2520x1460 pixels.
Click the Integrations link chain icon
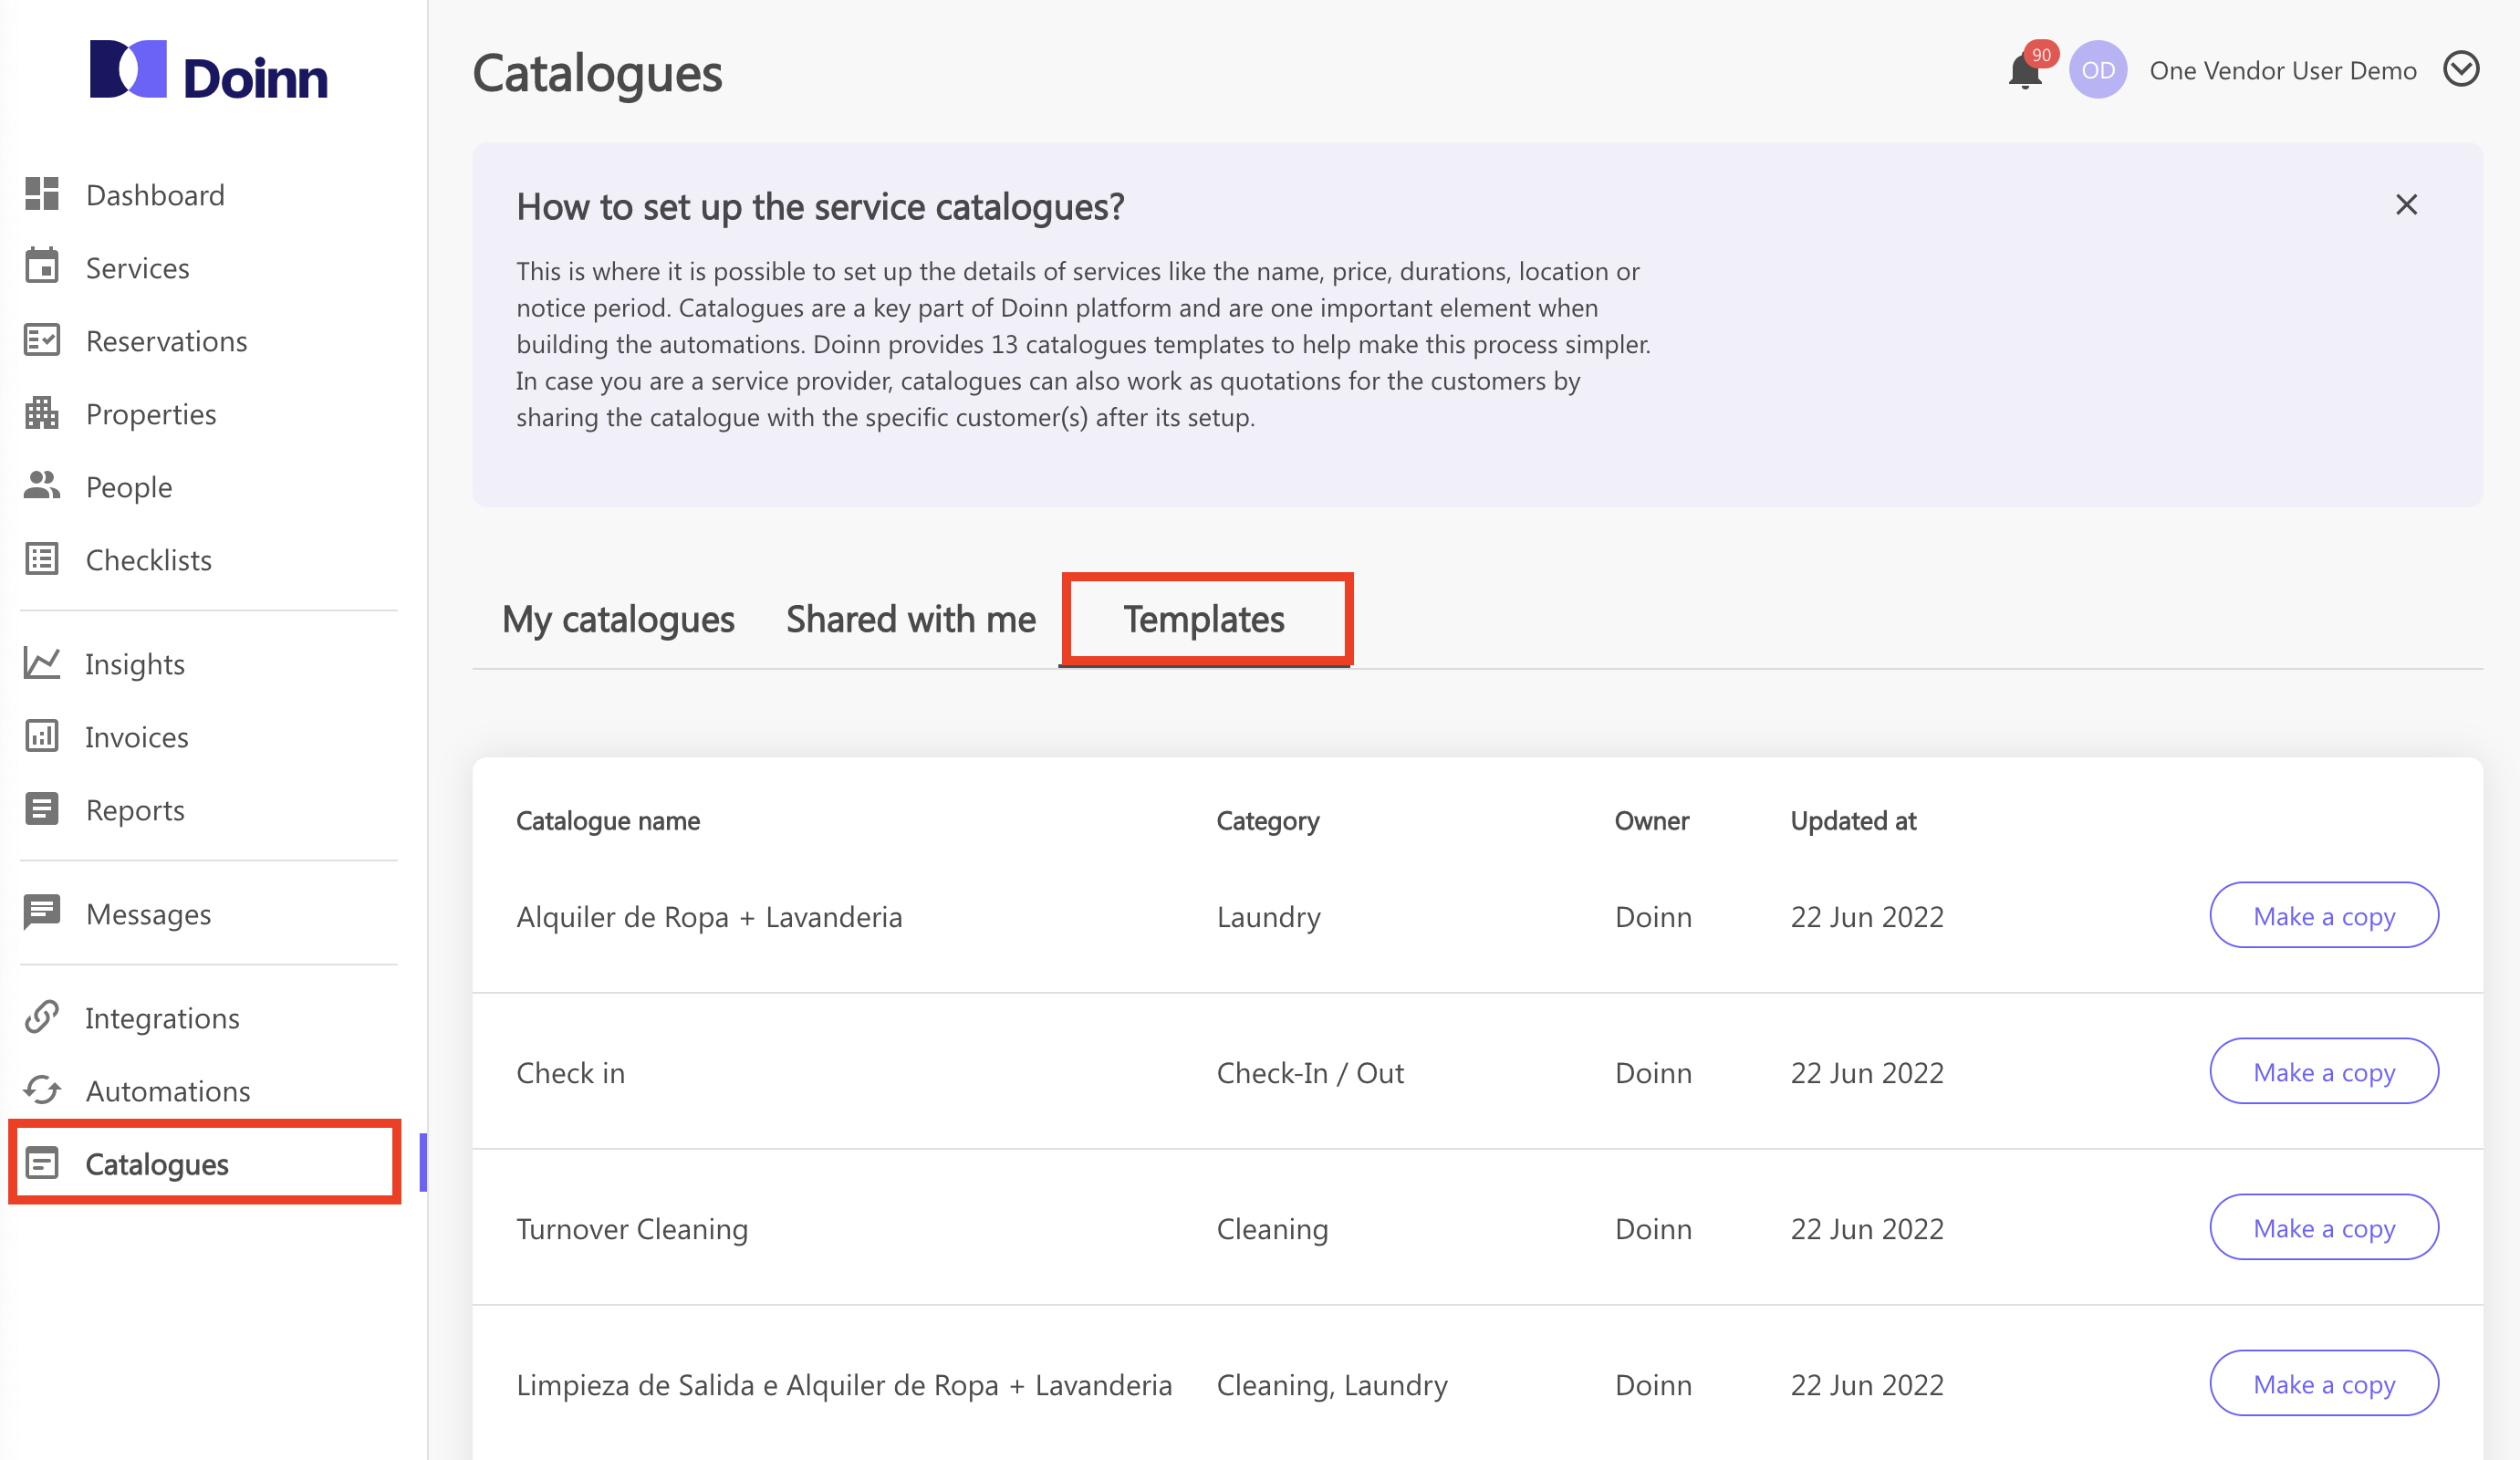(42, 1017)
